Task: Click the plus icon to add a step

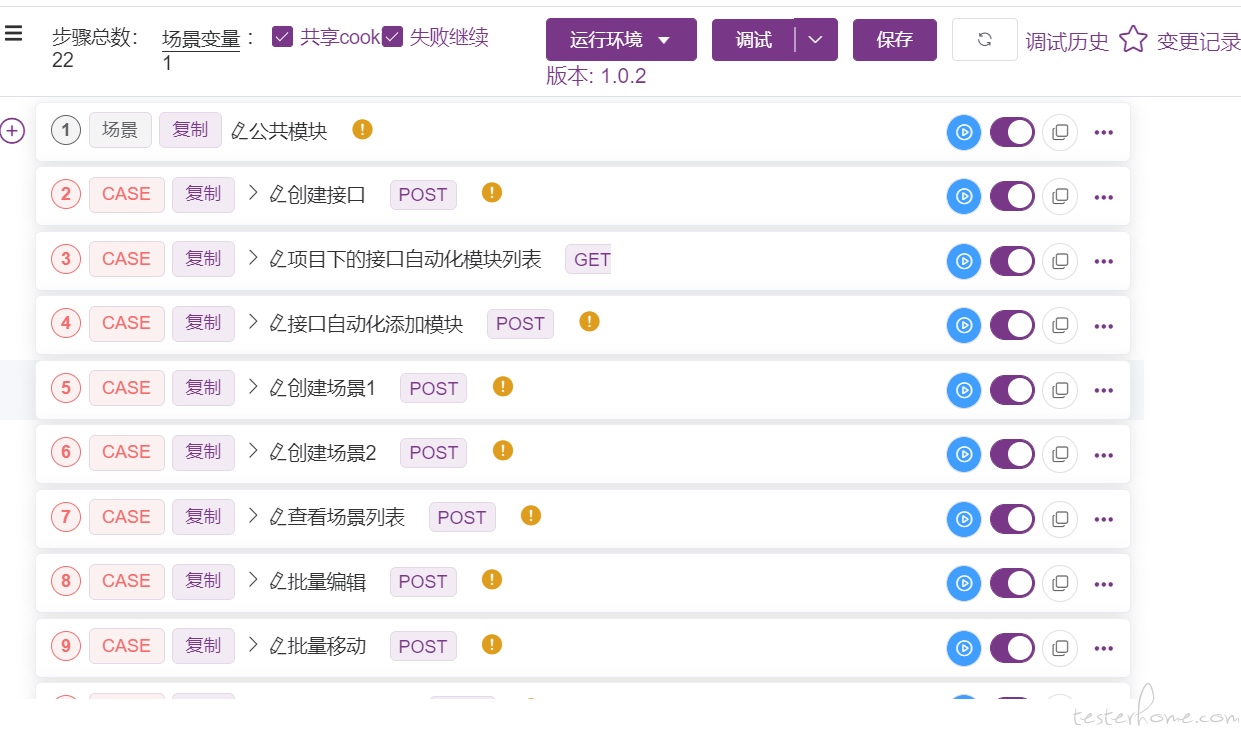Action: [x=12, y=131]
